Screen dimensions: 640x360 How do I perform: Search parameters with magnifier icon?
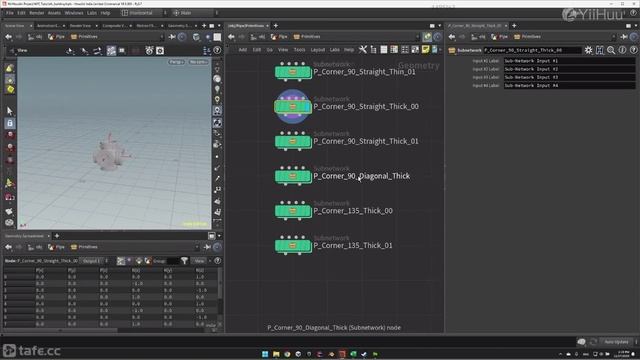tap(611, 50)
